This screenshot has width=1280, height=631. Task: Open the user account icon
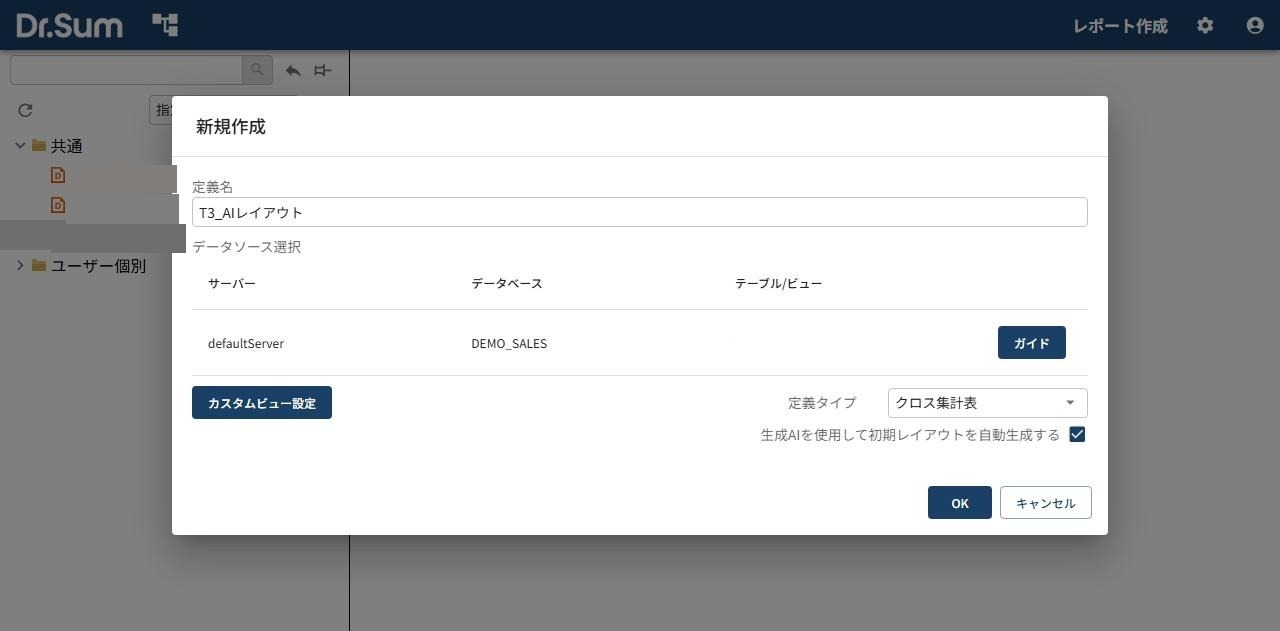(x=1255, y=26)
